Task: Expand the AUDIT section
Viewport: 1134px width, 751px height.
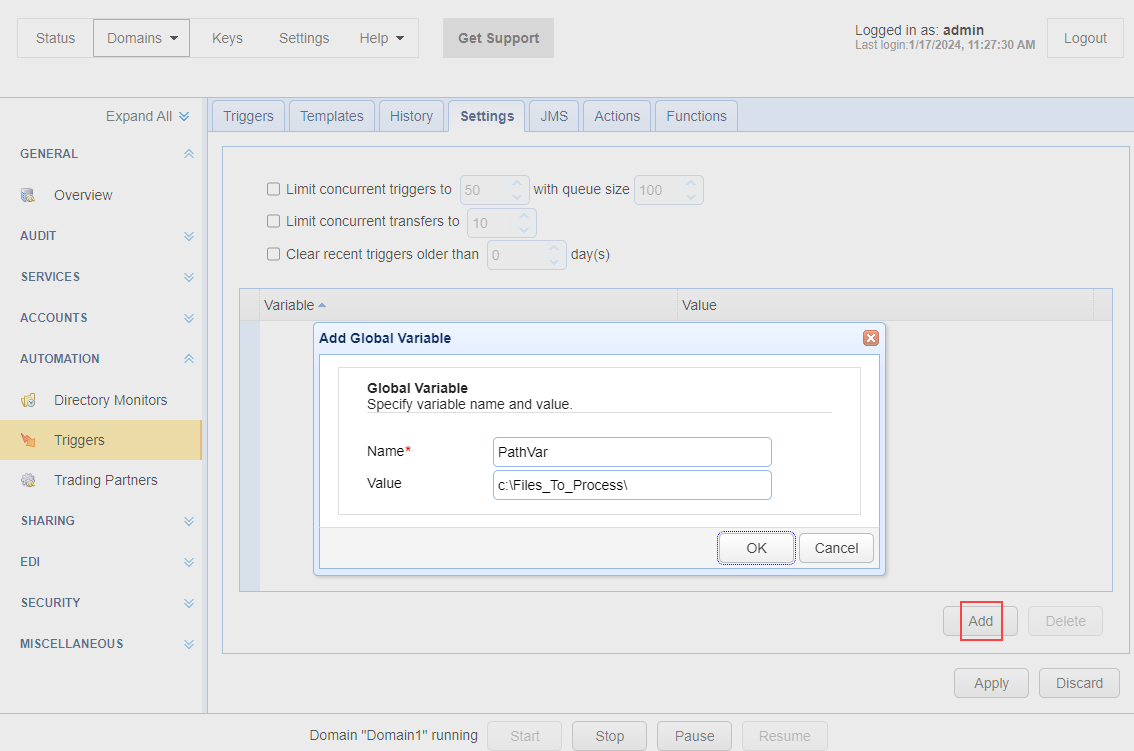Action: tap(189, 236)
